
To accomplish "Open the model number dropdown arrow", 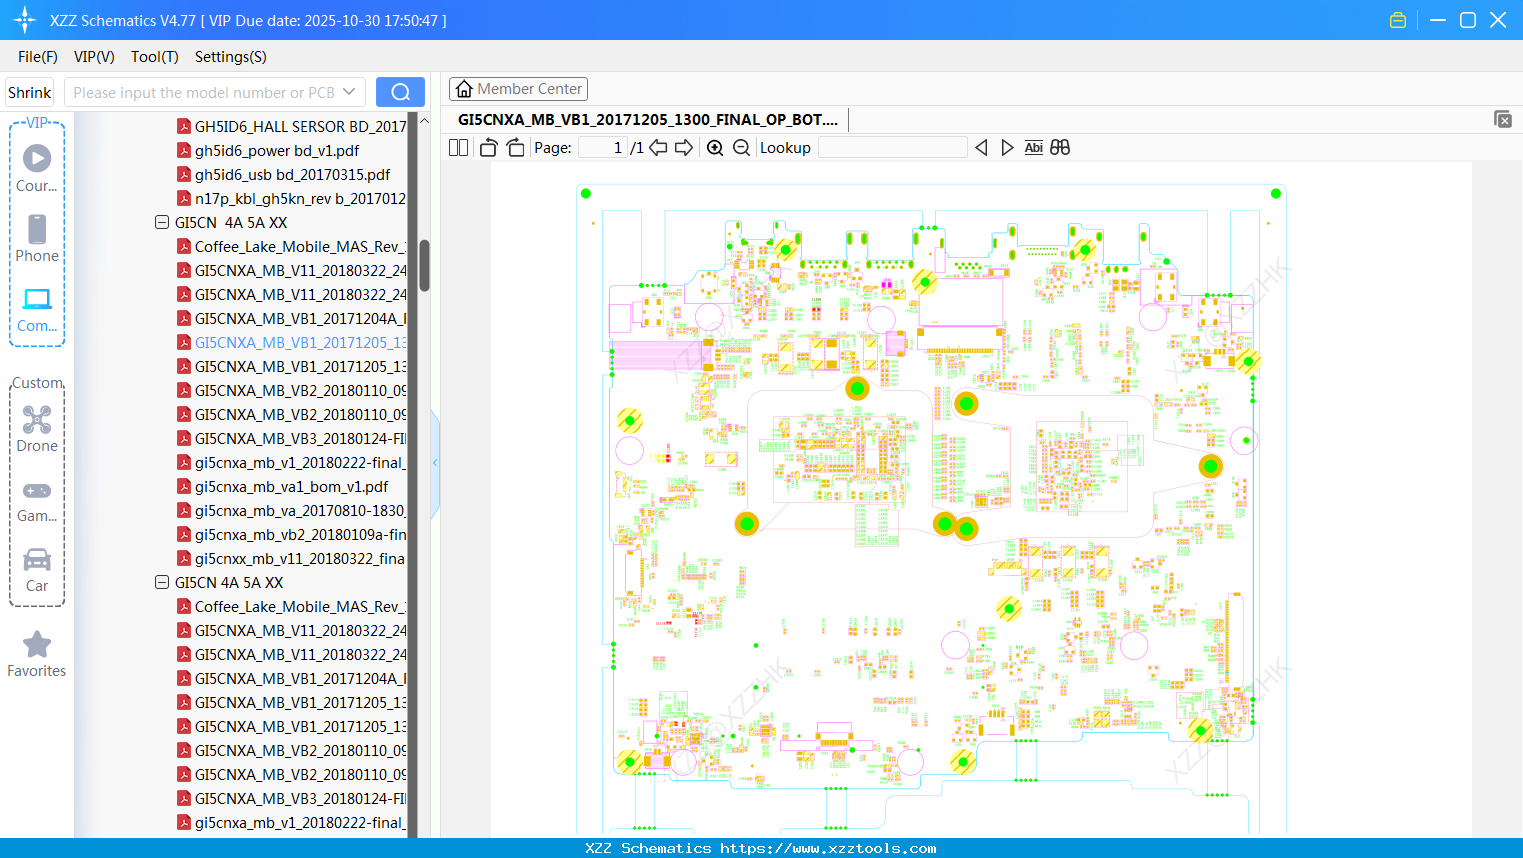I will pos(349,92).
